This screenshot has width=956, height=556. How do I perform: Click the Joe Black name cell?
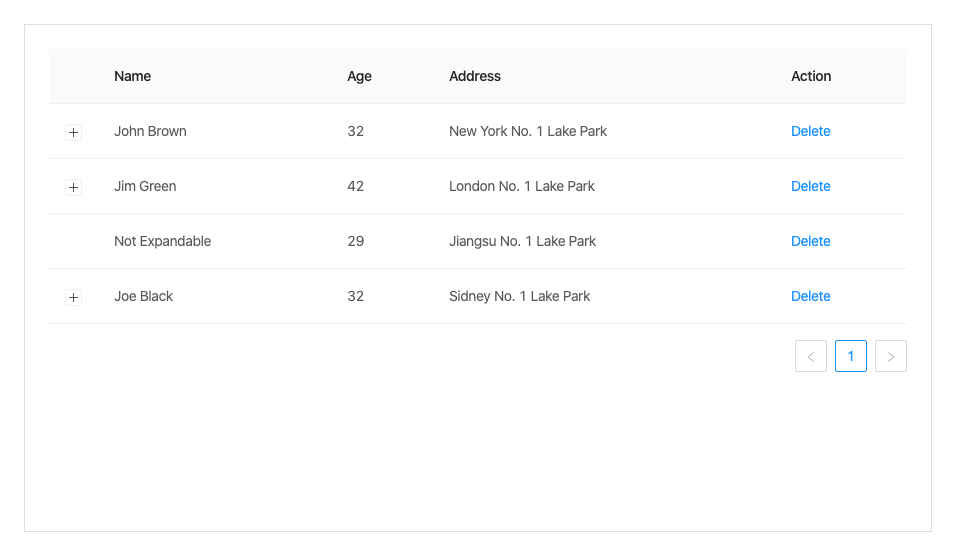[x=143, y=296]
